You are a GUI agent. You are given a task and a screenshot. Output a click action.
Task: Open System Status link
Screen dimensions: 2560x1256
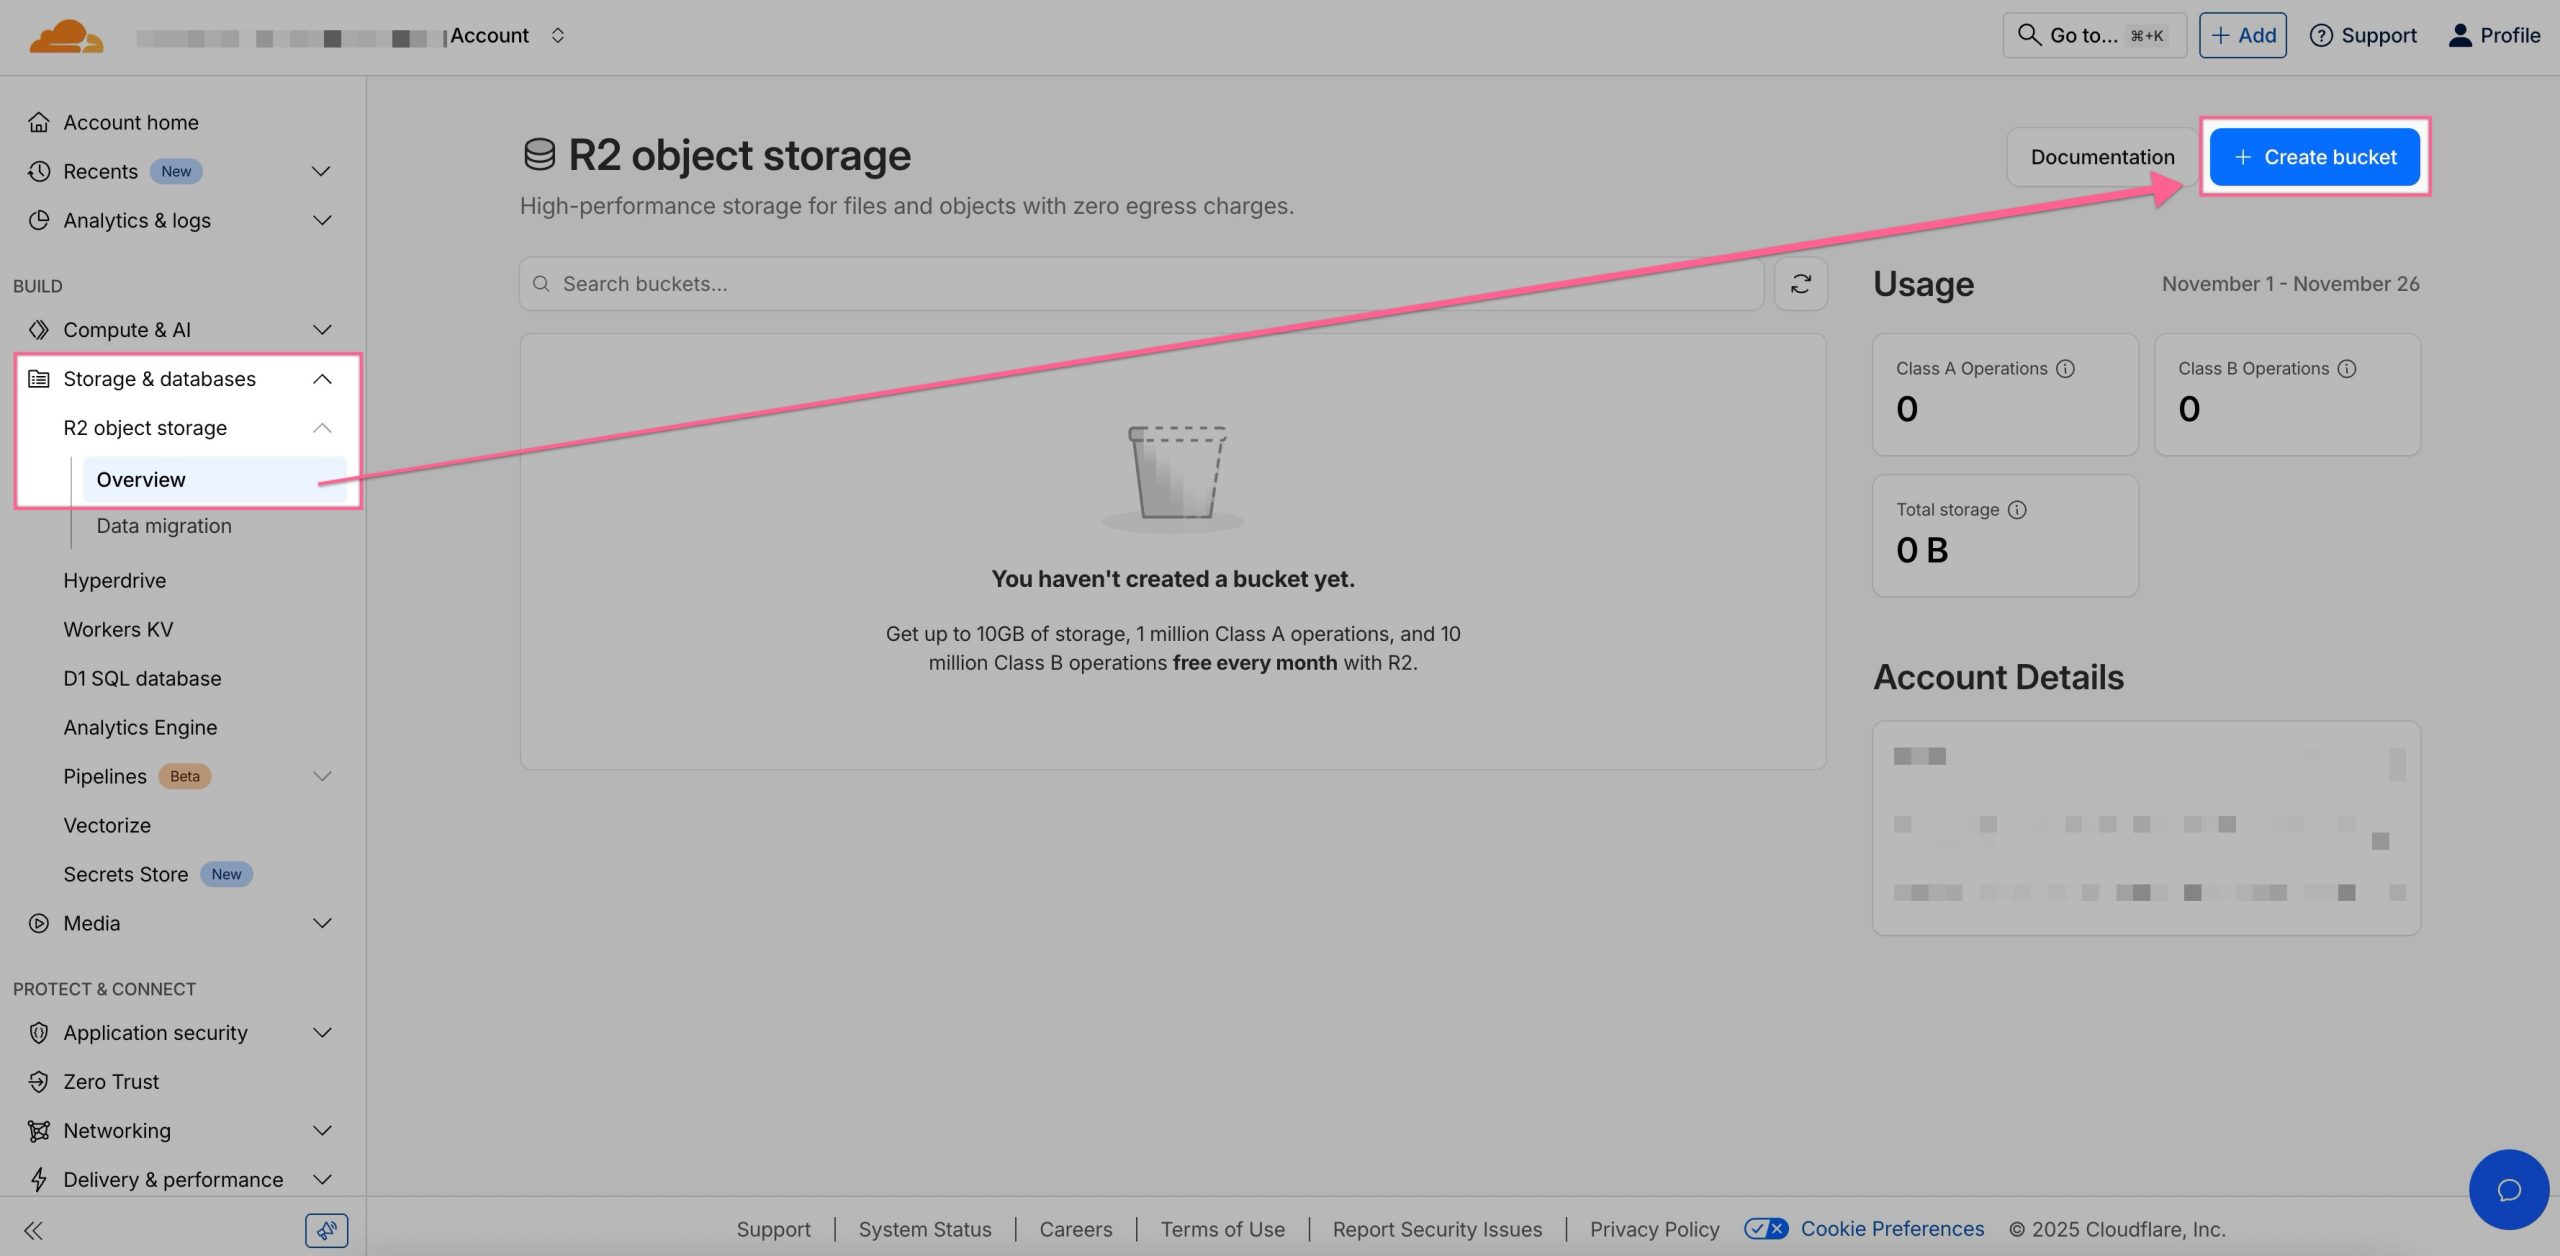click(x=925, y=1229)
